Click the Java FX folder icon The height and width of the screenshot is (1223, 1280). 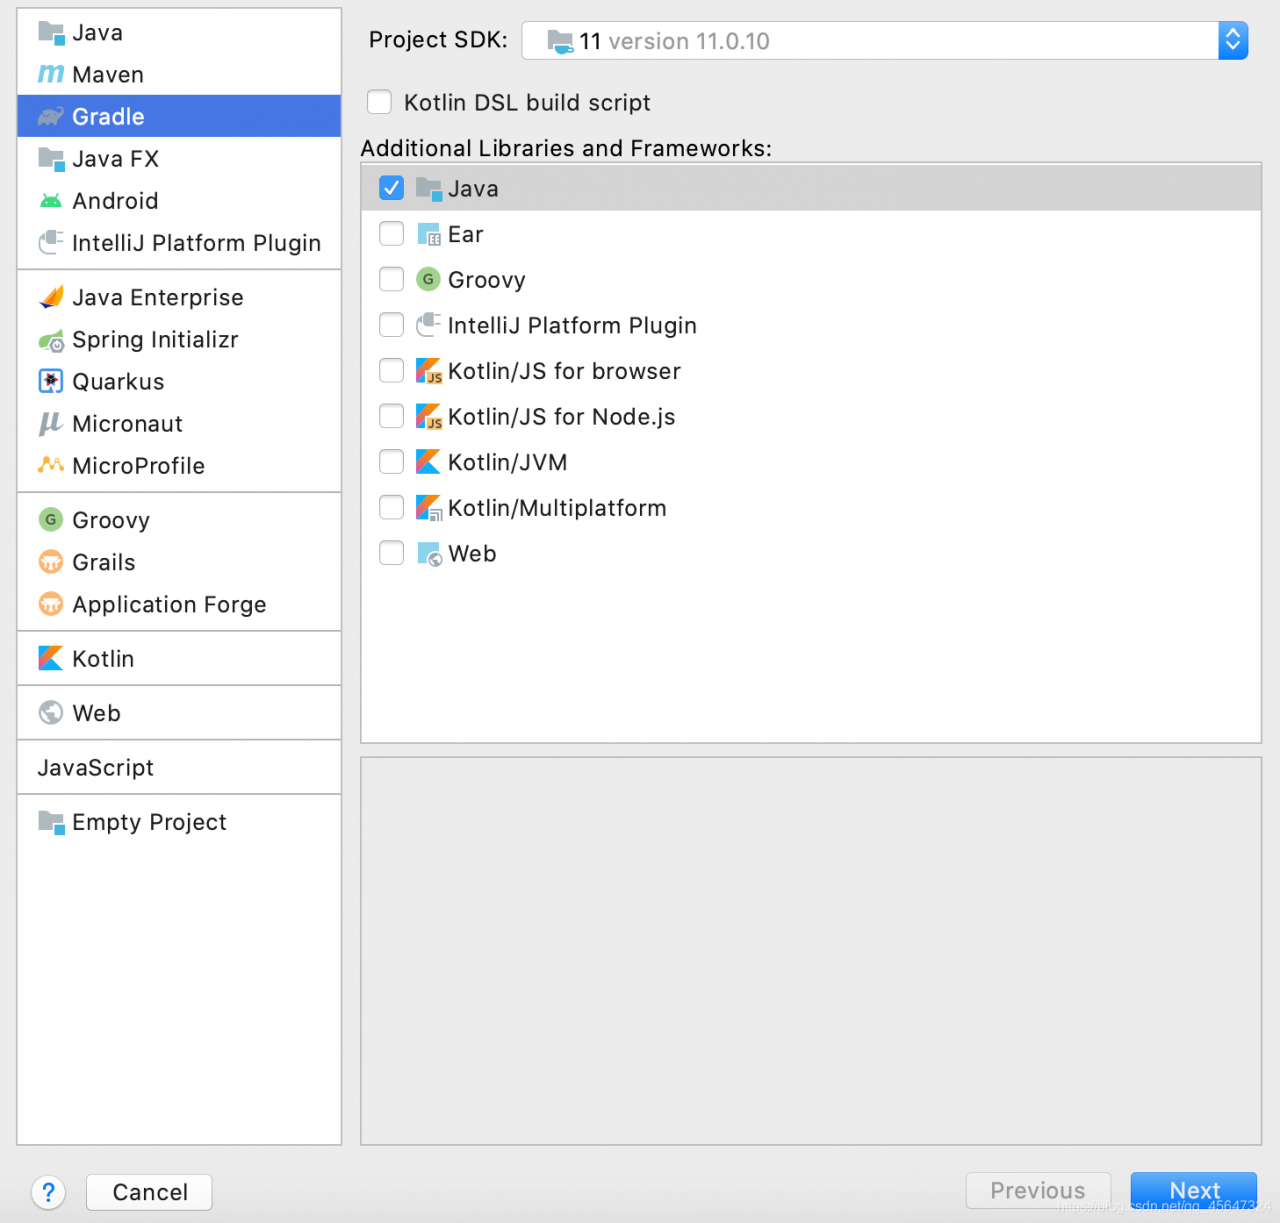51,159
